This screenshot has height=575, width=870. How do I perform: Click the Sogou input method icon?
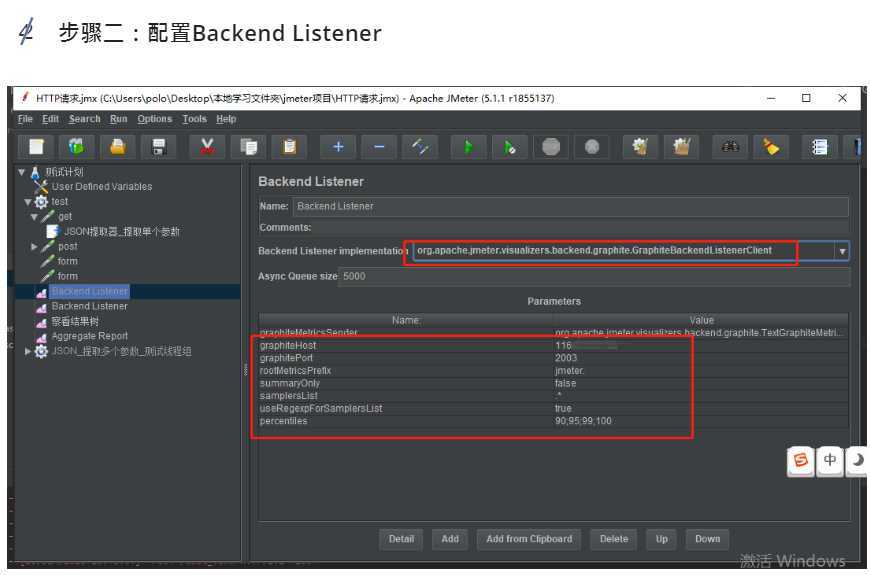pyautogui.click(x=801, y=461)
